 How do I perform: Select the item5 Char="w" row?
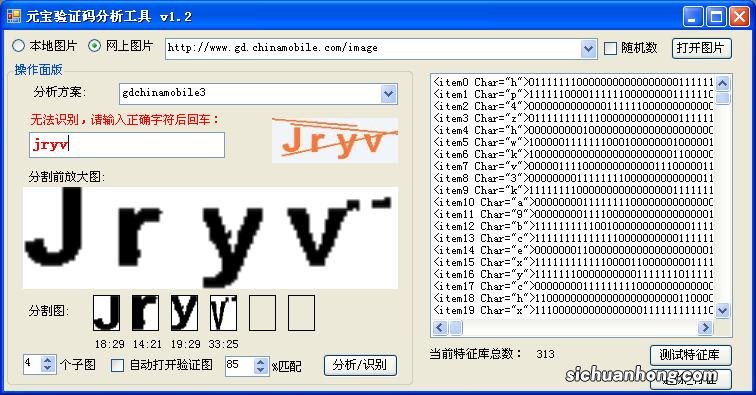pyautogui.click(x=573, y=142)
